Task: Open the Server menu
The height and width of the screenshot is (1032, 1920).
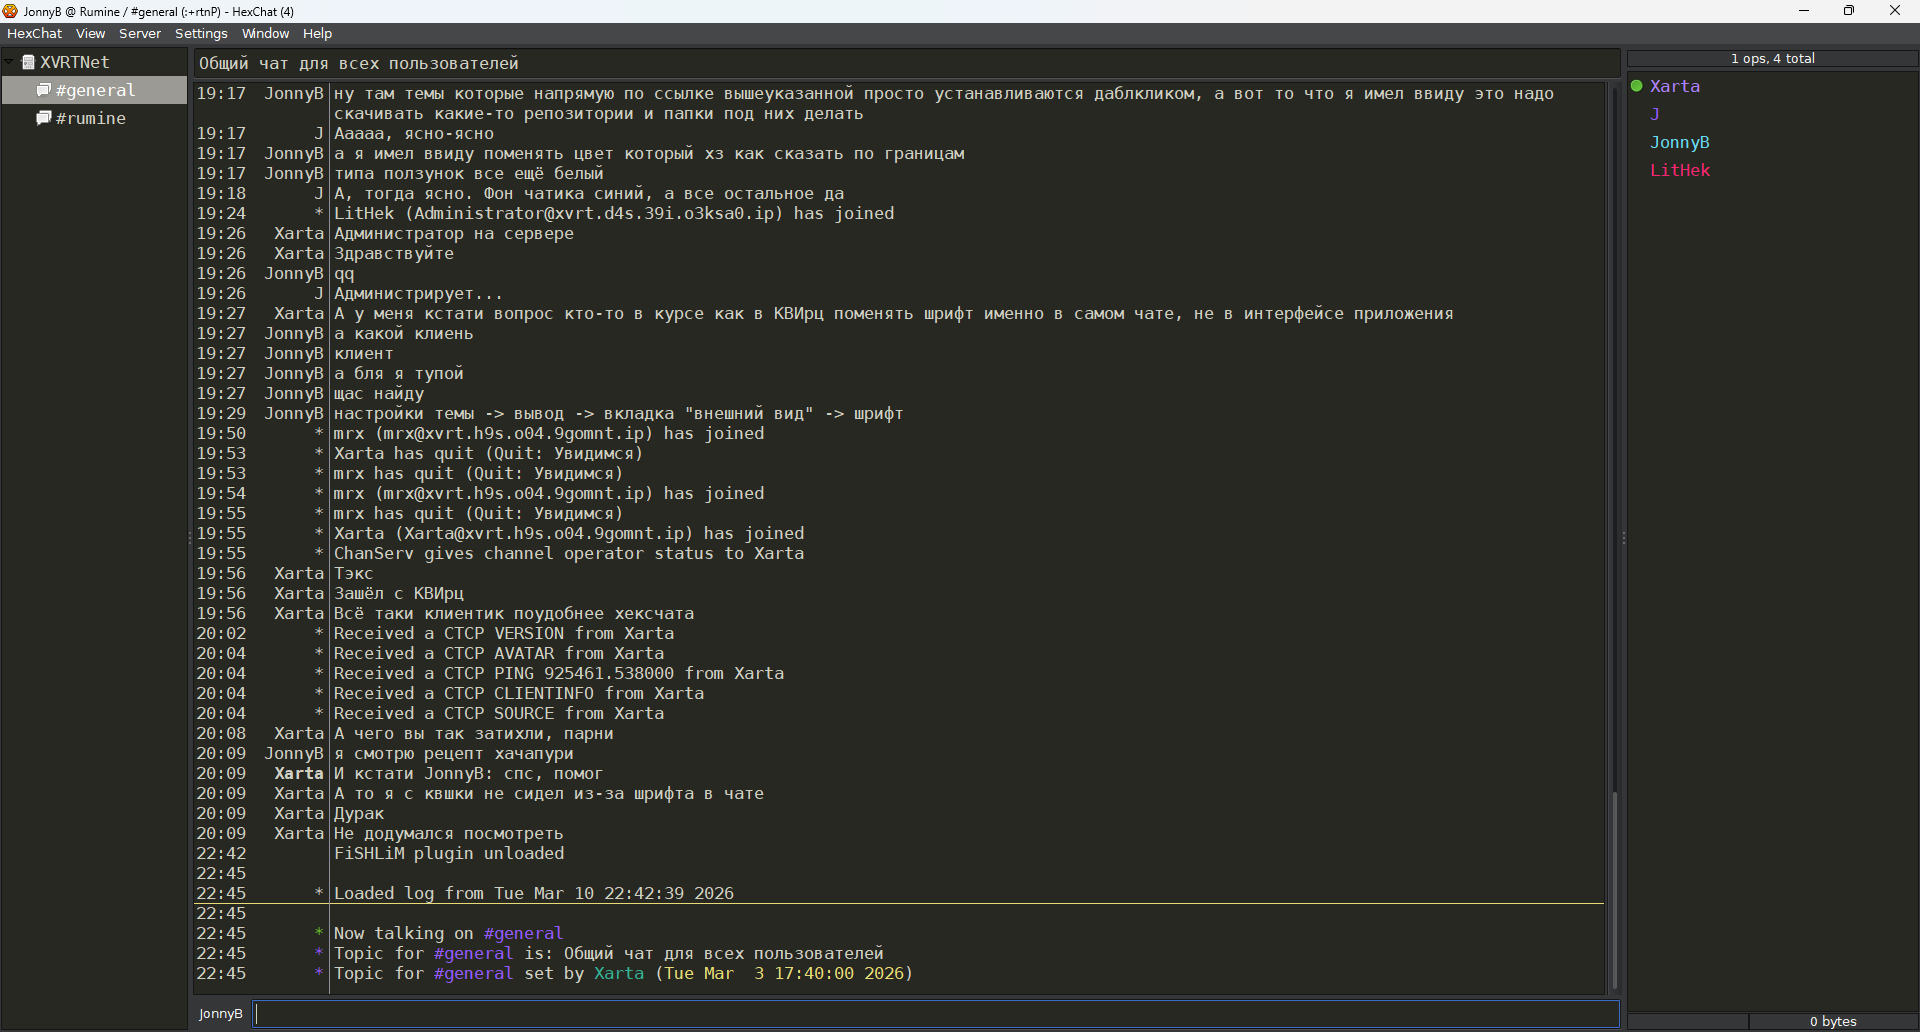Action: [x=139, y=34]
